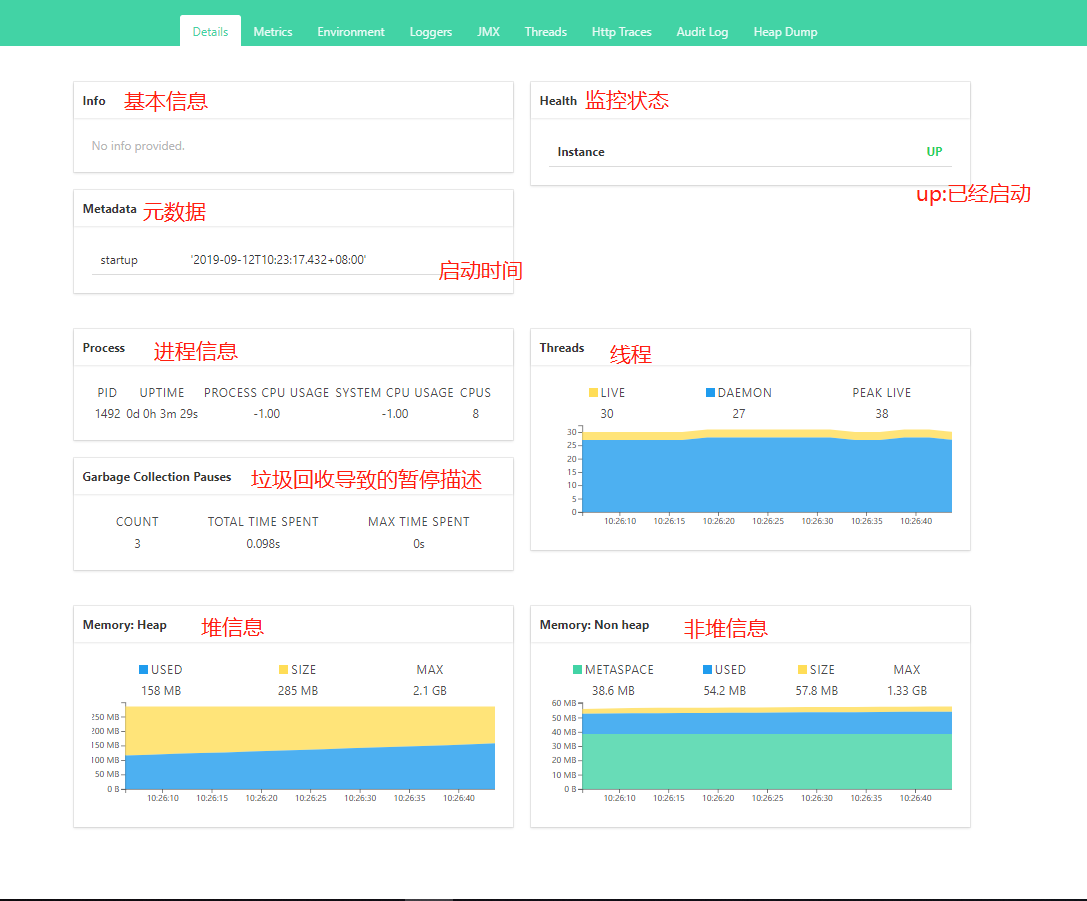Click the yellow SIZE swatch in Heap memory
This screenshot has height=901, width=1087.
(x=283, y=670)
